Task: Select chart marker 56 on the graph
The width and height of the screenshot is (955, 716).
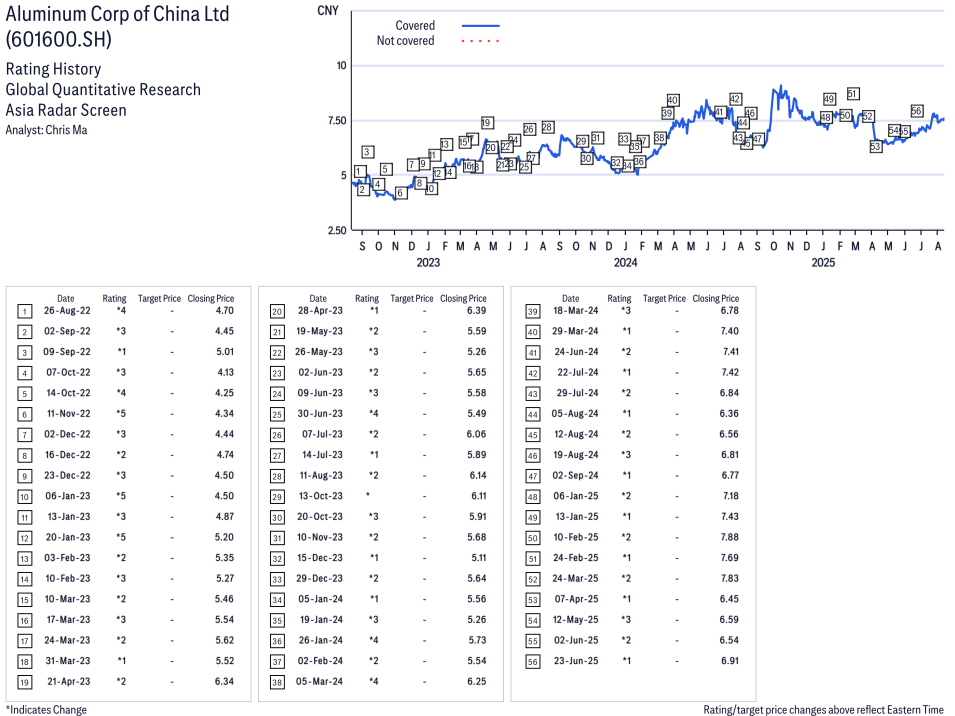Action: (917, 111)
